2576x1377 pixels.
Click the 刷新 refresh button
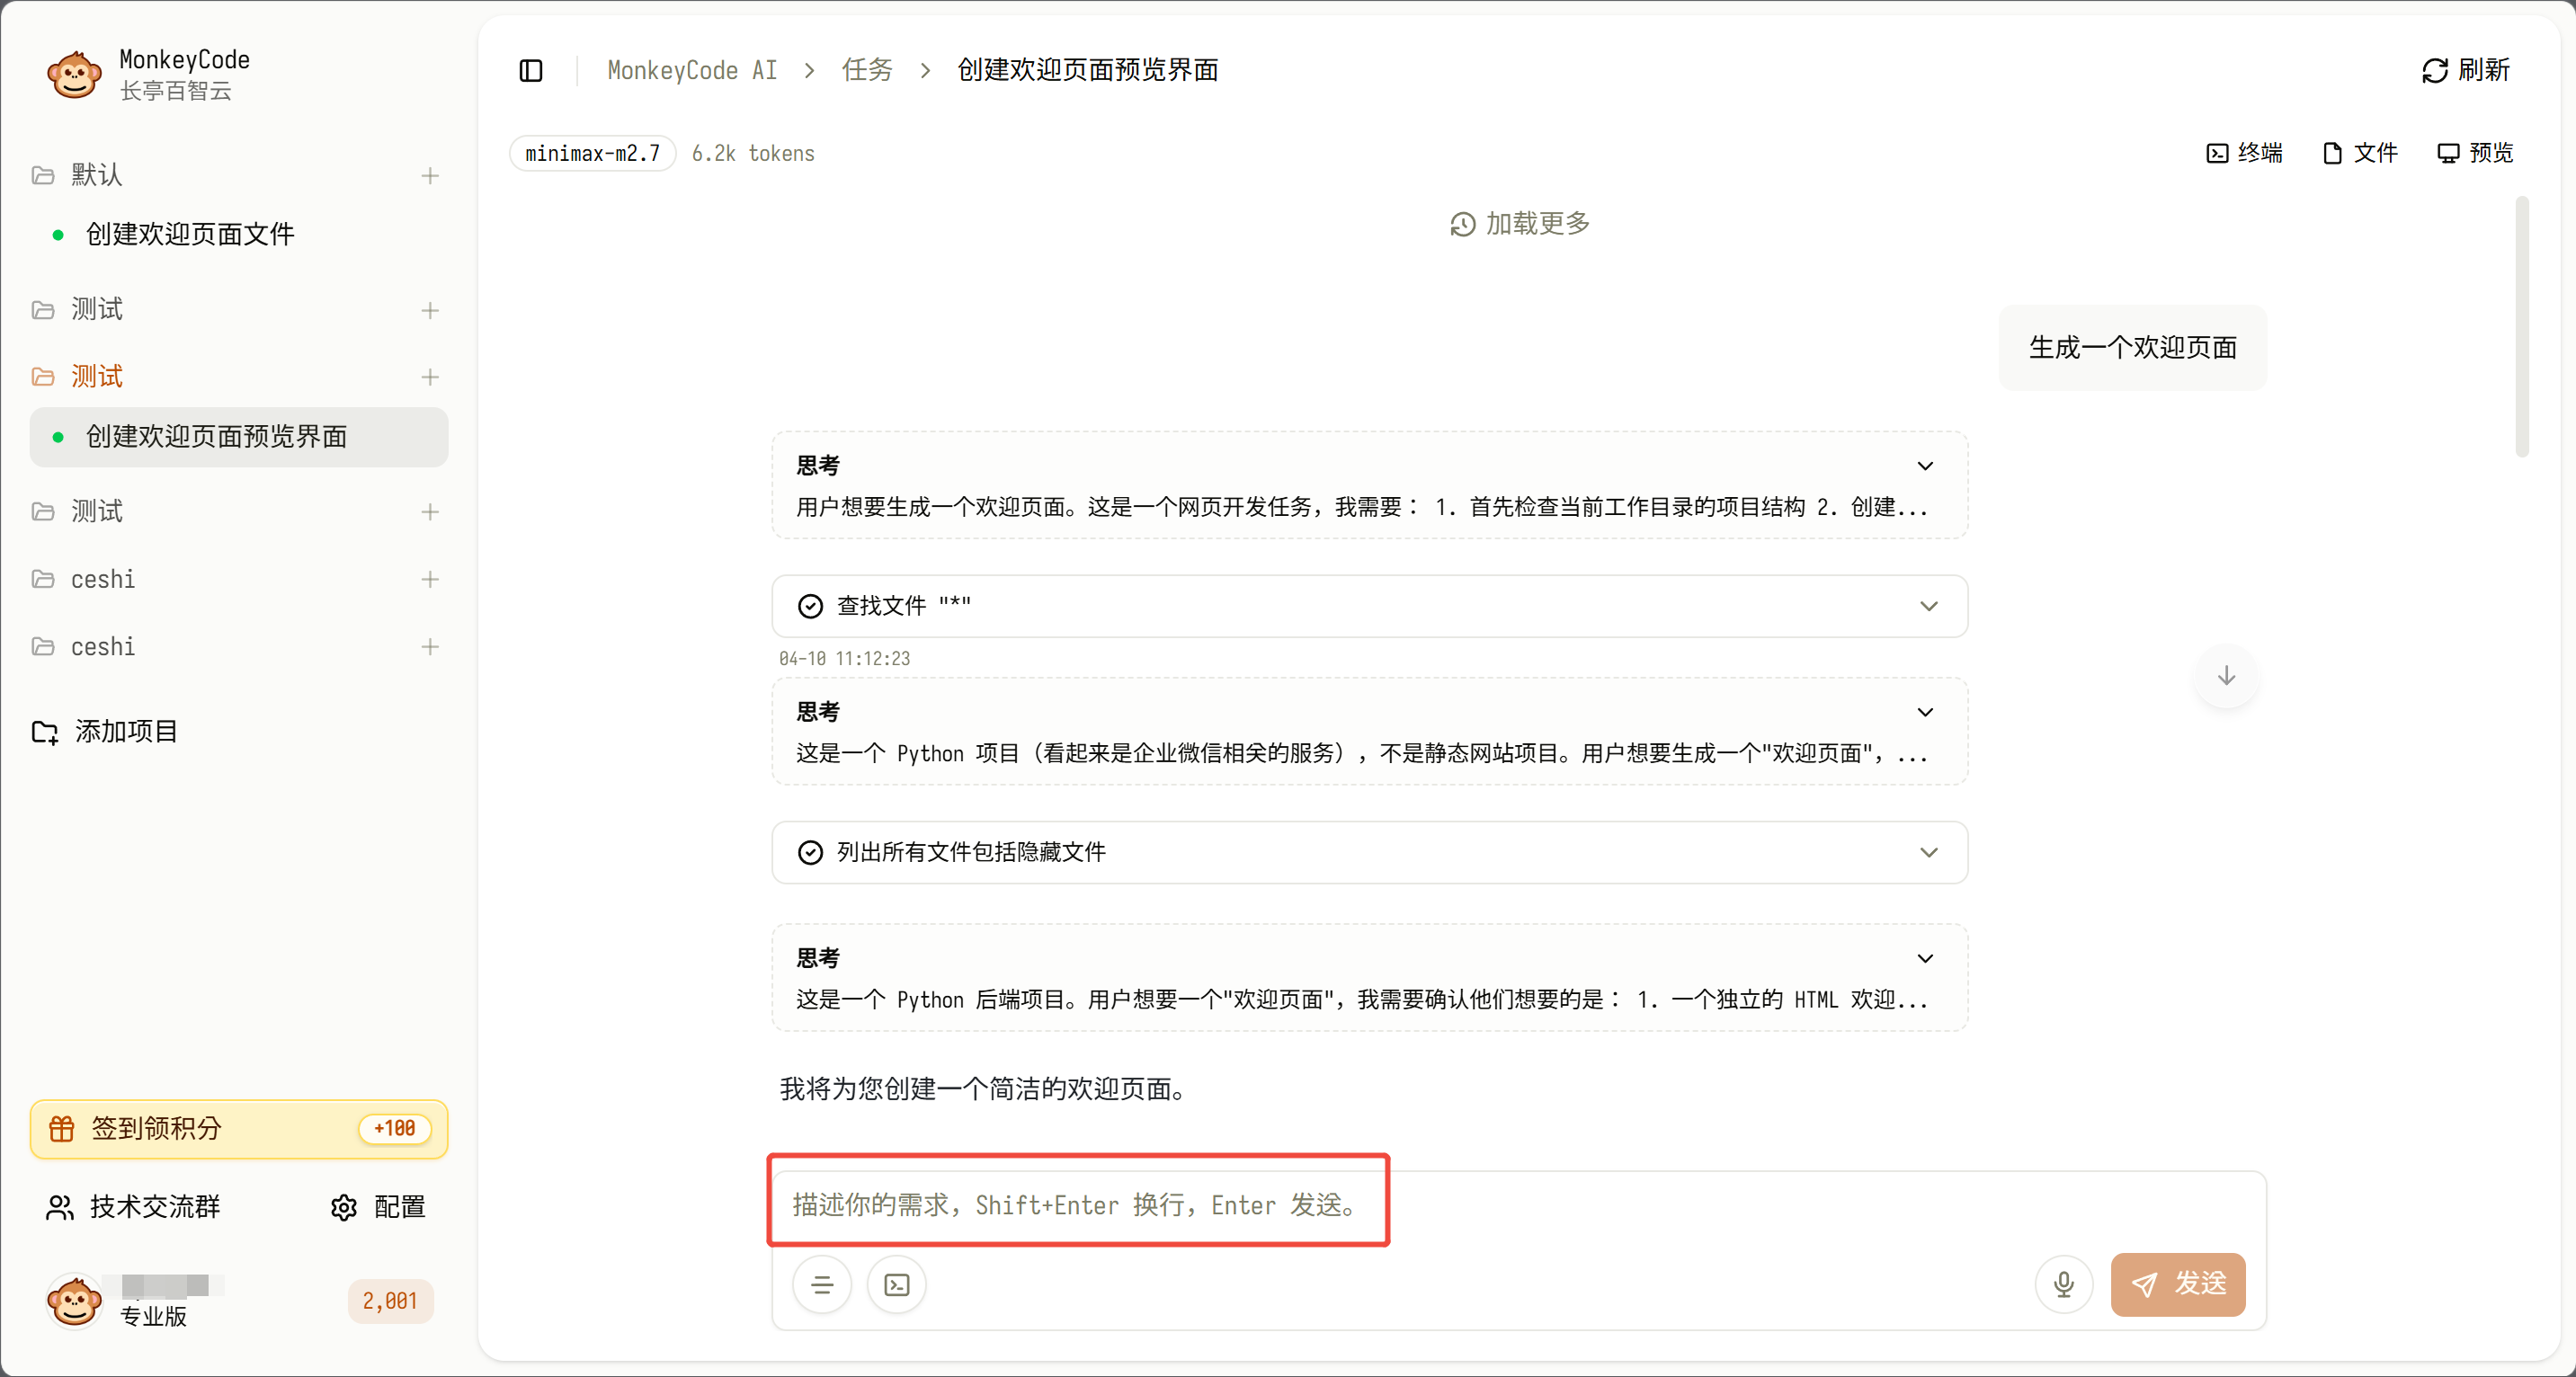pyautogui.click(x=2466, y=70)
